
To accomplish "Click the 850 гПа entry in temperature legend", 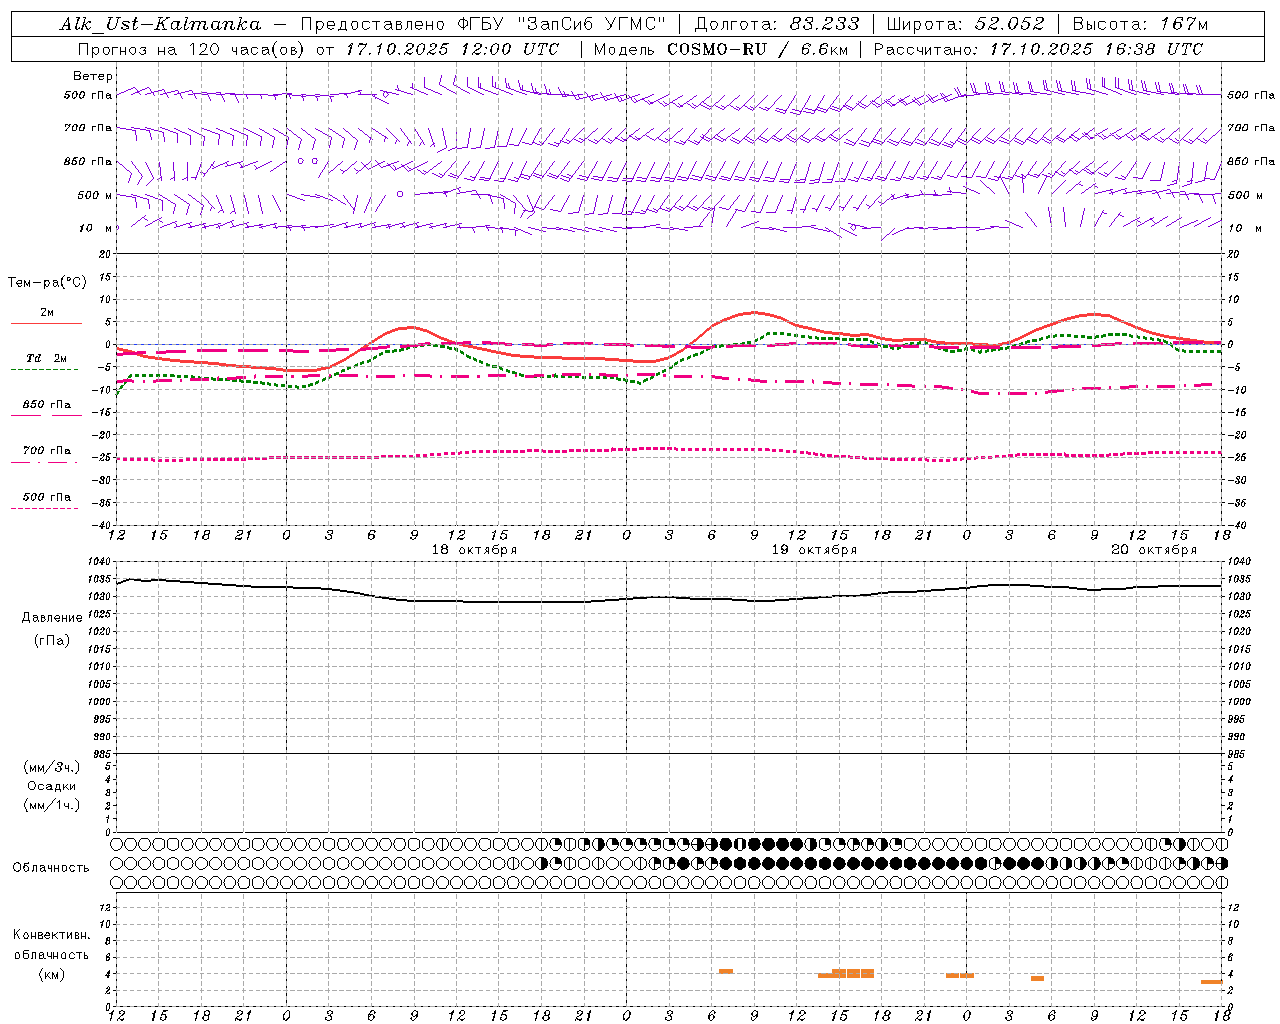I will tap(47, 405).
